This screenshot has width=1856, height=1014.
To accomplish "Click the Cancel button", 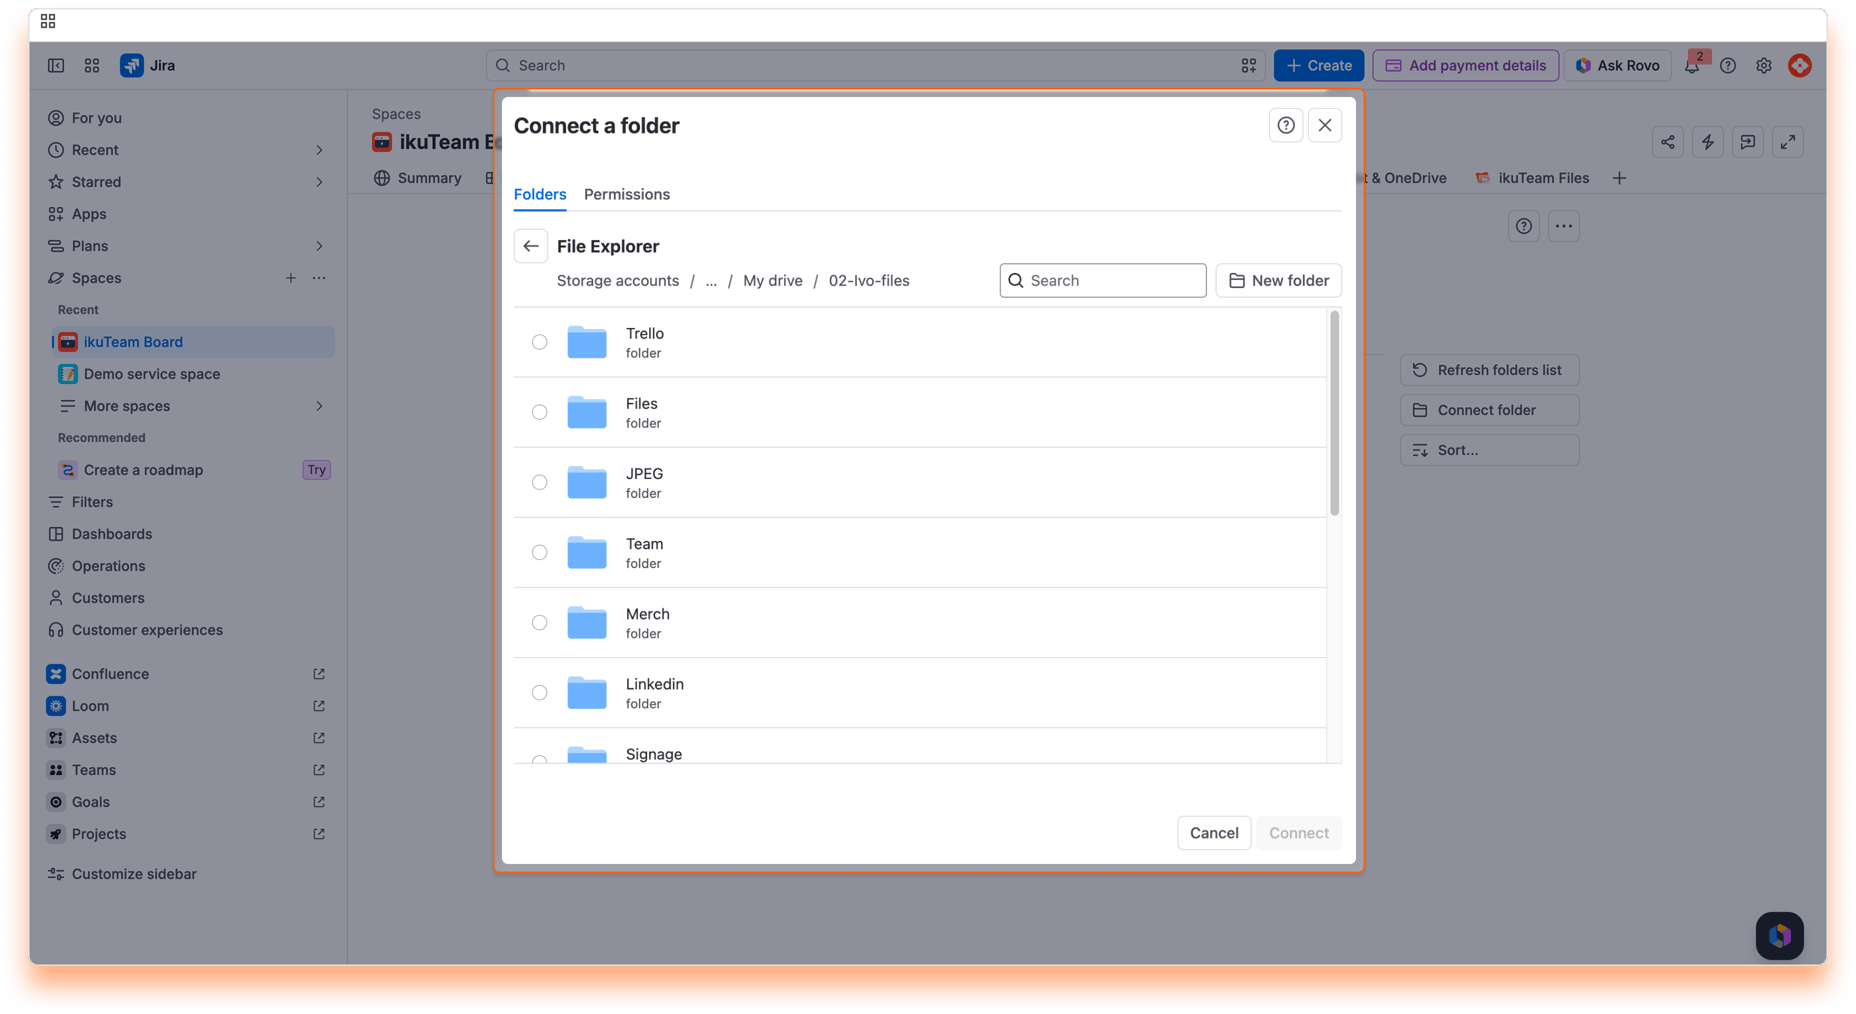I will [x=1214, y=833].
